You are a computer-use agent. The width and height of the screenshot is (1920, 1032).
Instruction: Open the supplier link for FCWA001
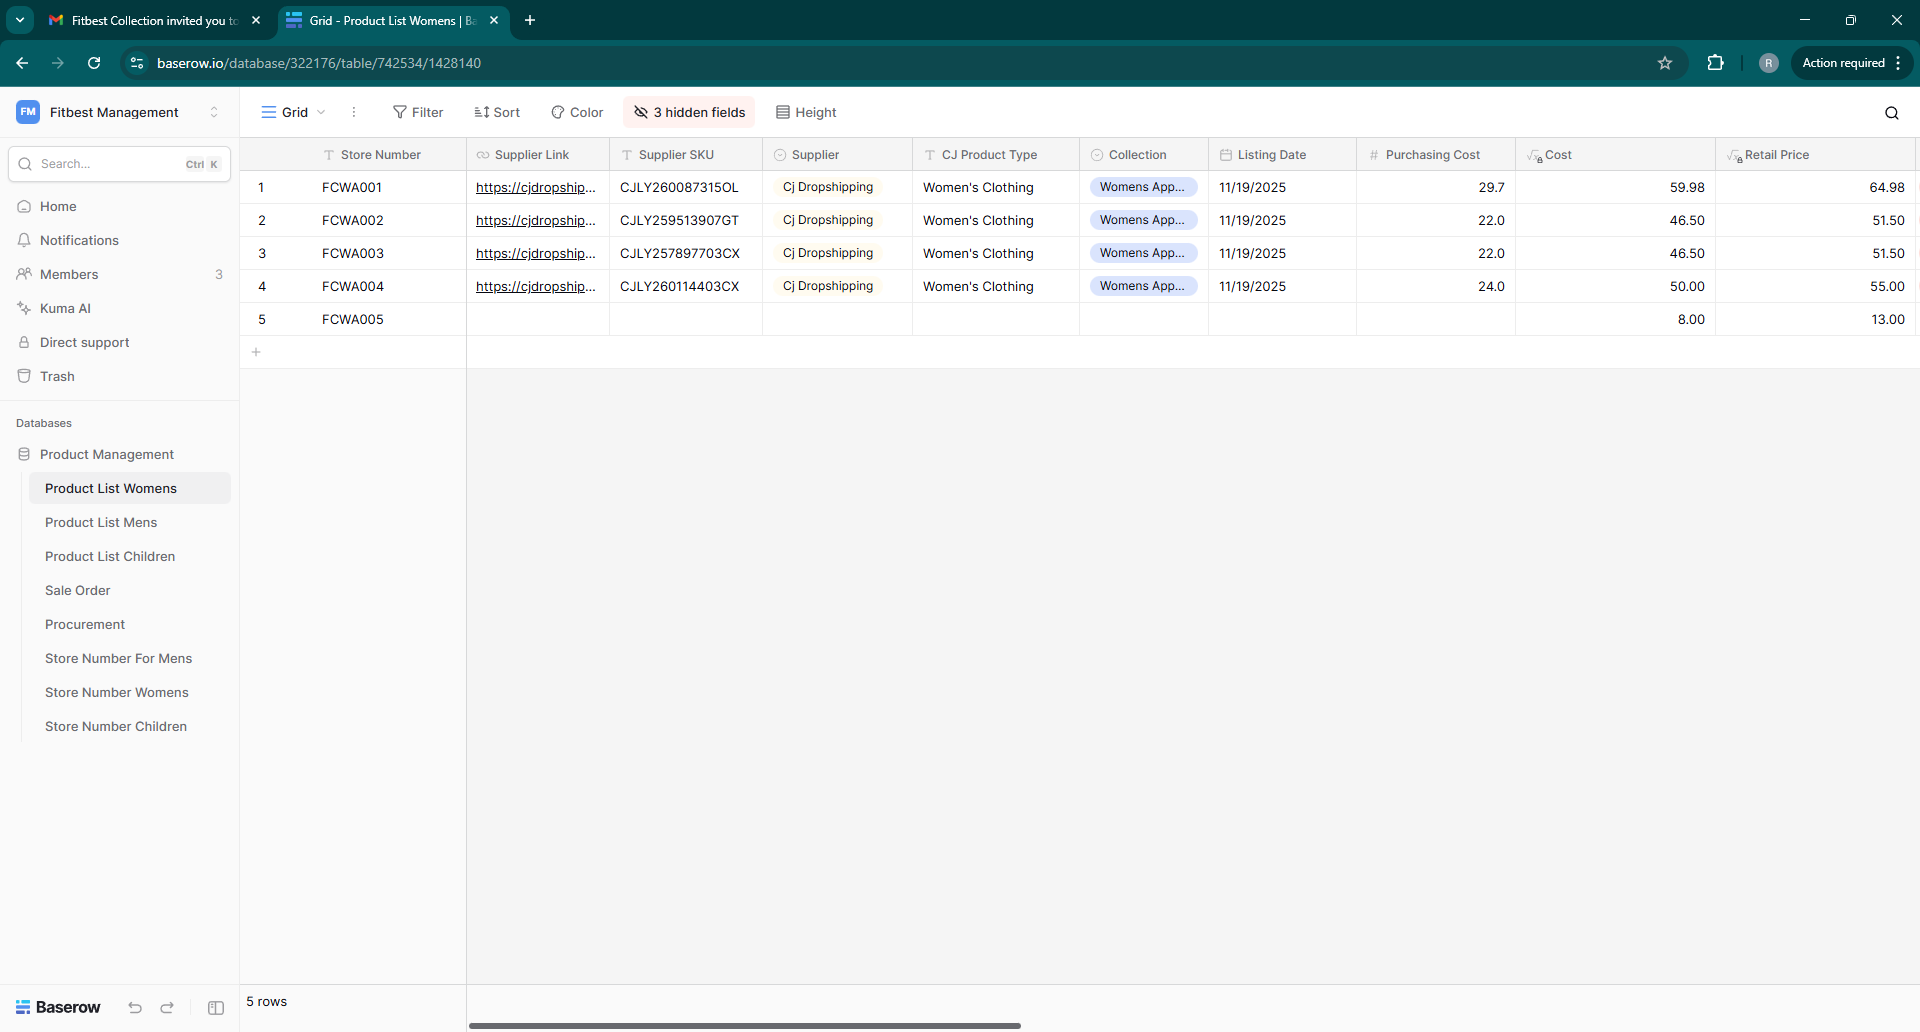[x=535, y=187]
